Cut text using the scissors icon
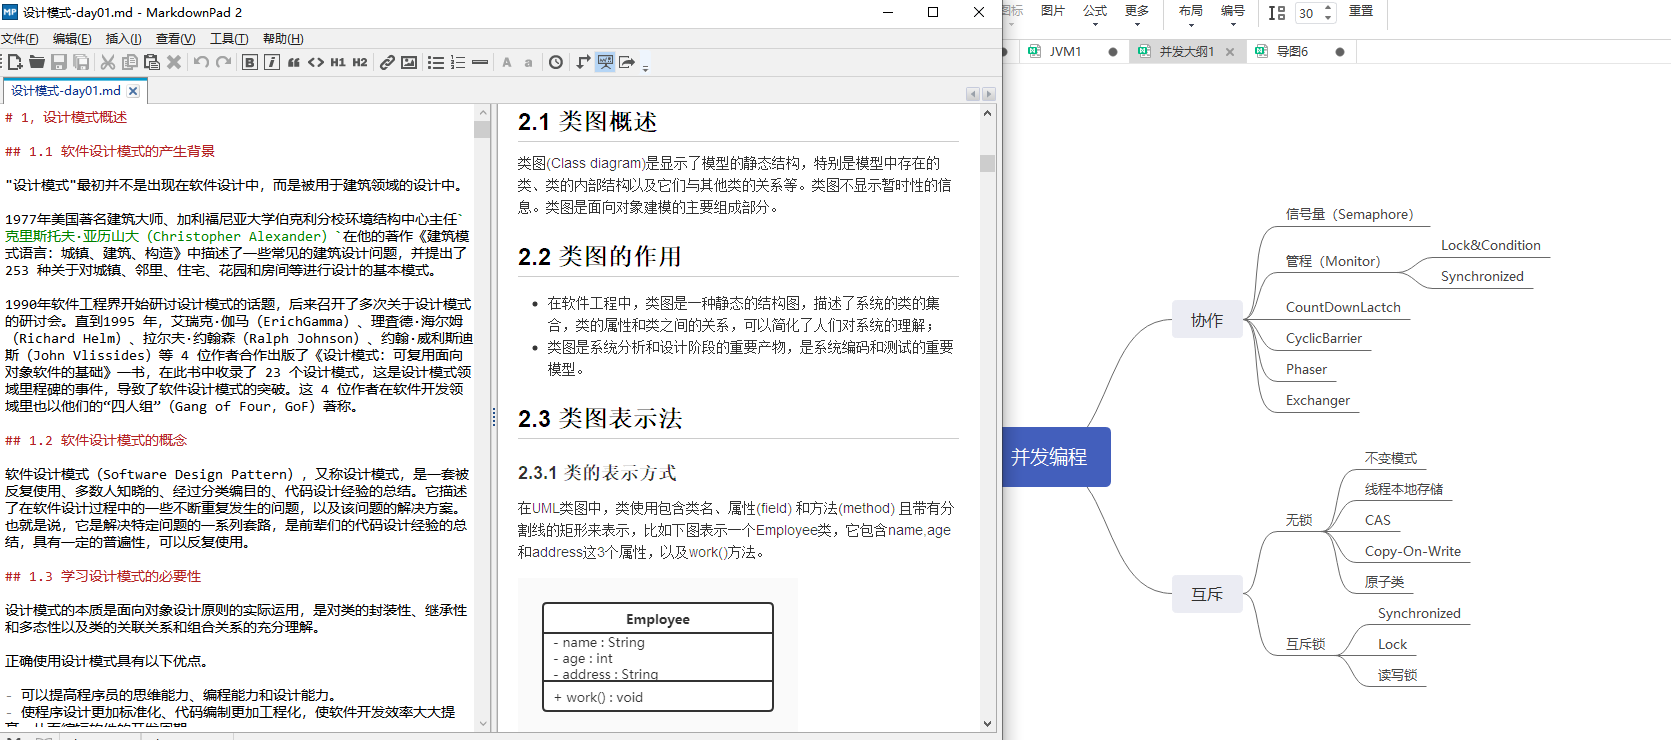The image size is (1671, 740). [x=108, y=62]
